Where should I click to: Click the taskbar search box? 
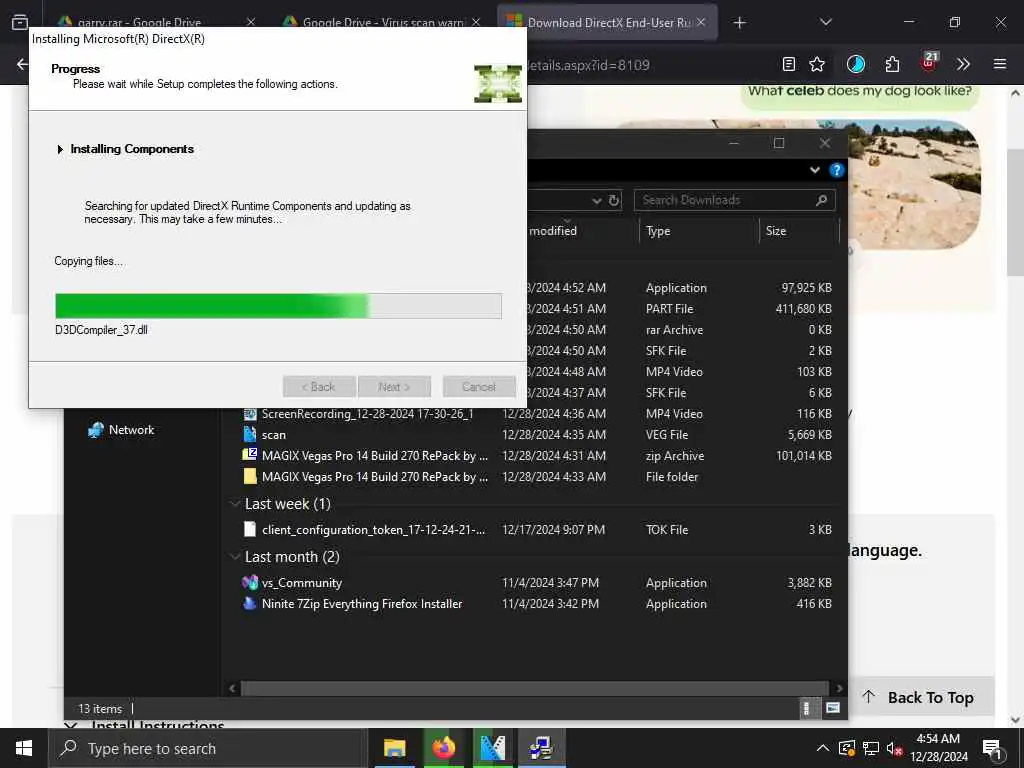coord(208,748)
